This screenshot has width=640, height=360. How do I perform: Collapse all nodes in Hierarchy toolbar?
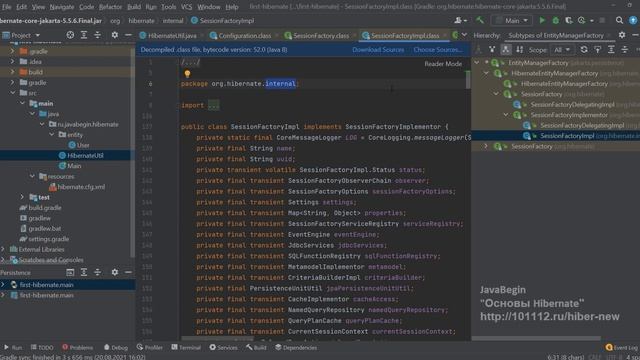624,49
